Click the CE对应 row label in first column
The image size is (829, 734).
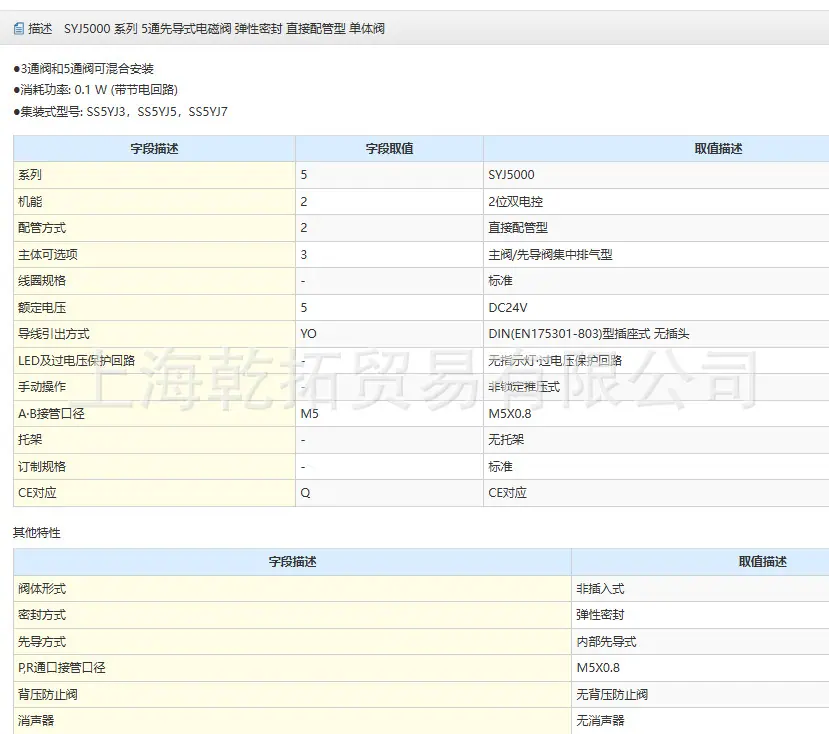(x=37, y=493)
